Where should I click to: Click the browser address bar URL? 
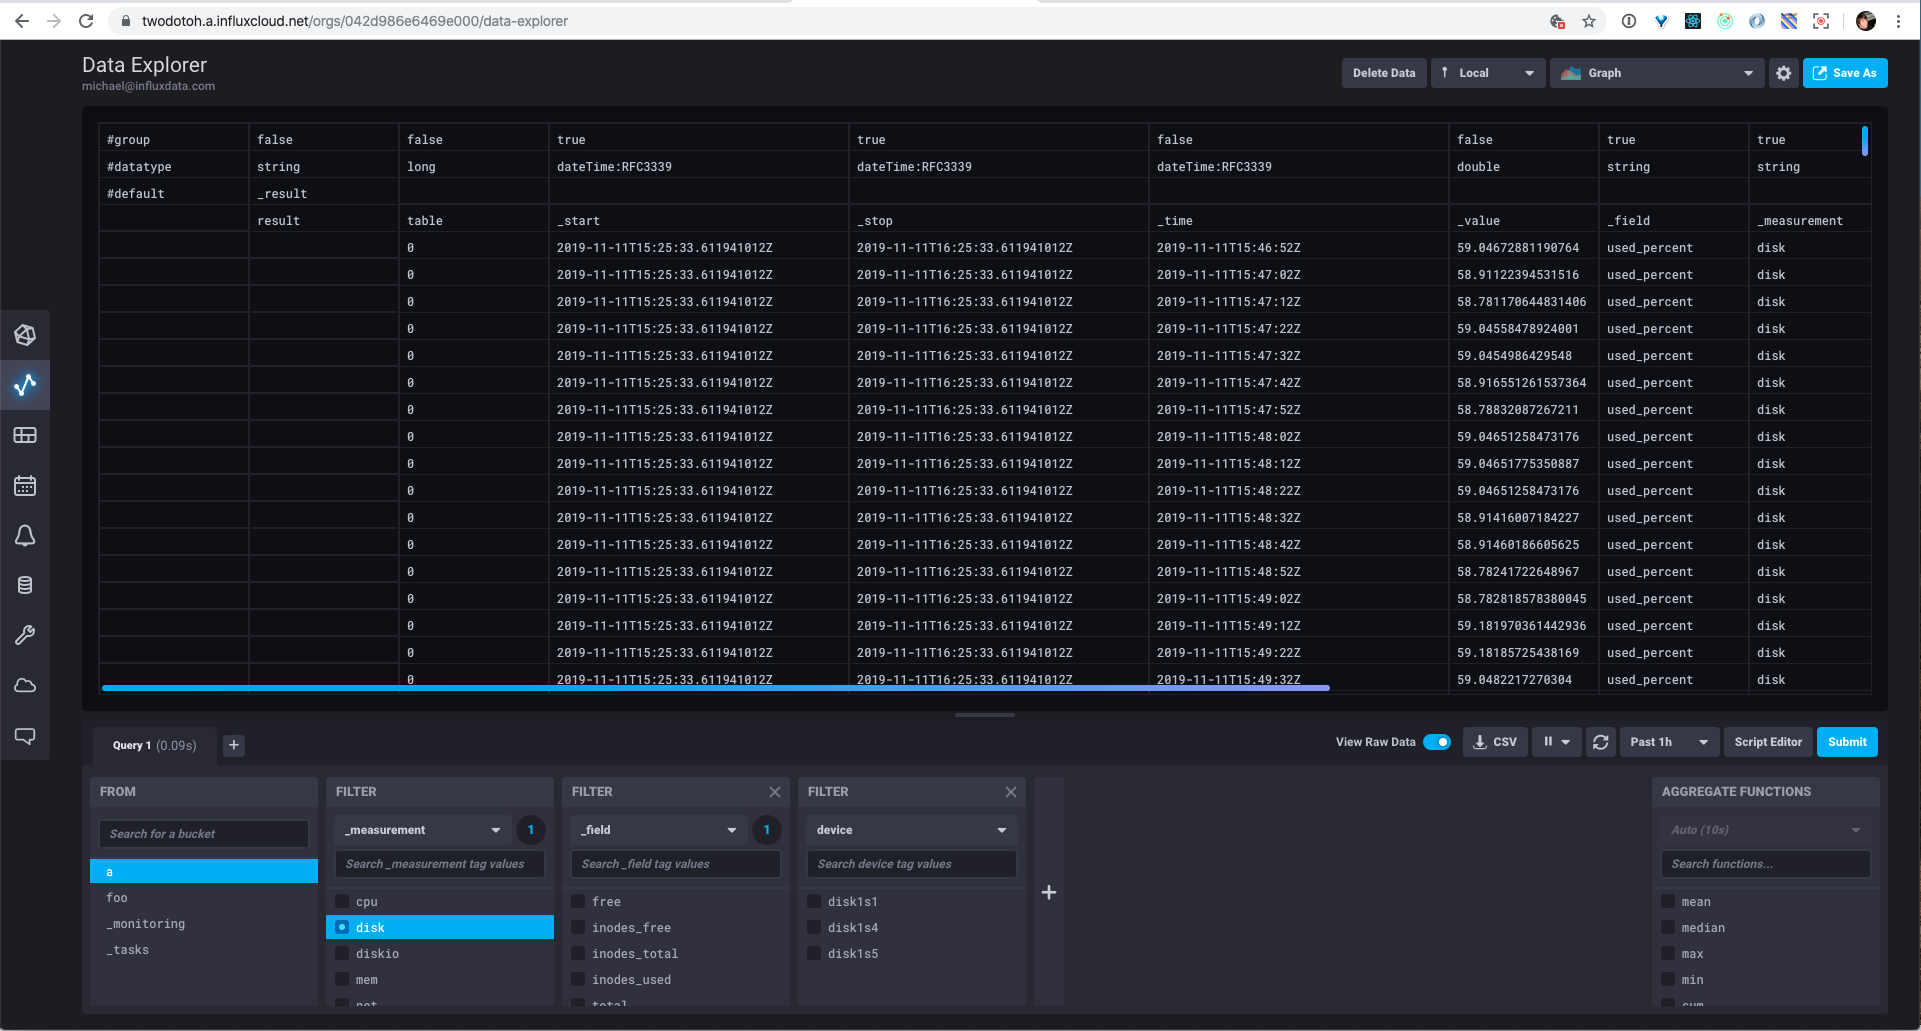click(355, 21)
